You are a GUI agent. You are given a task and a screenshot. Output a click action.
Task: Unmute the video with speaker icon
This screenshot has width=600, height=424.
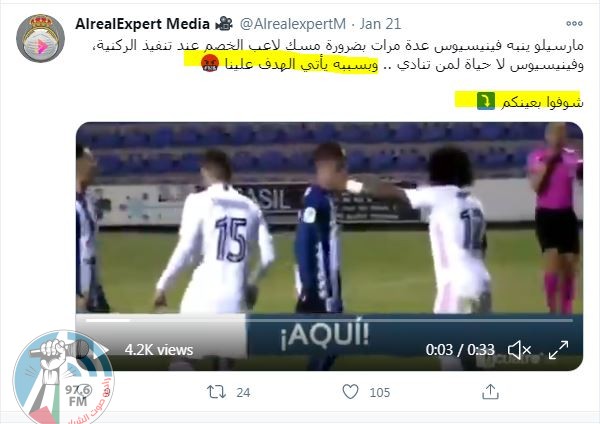coord(518,350)
